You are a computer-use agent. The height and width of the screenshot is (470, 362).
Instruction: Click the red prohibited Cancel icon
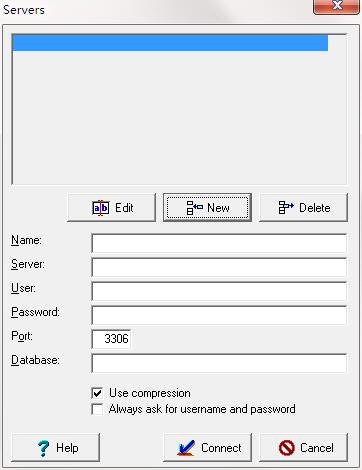click(x=287, y=448)
